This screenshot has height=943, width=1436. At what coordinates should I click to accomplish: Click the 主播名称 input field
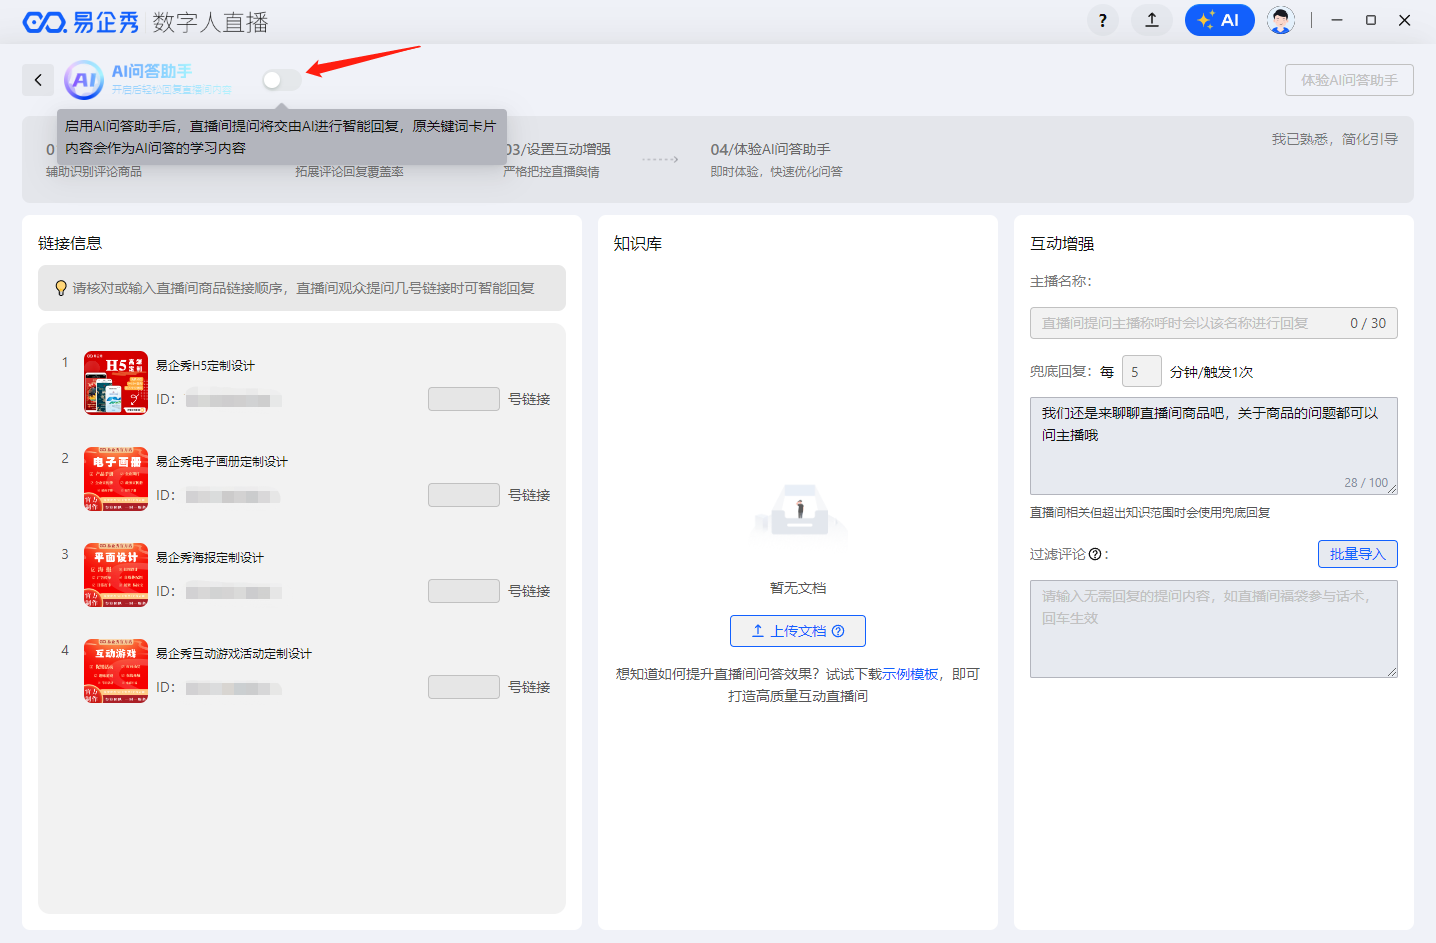pyautogui.click(x=1214, y=323)
